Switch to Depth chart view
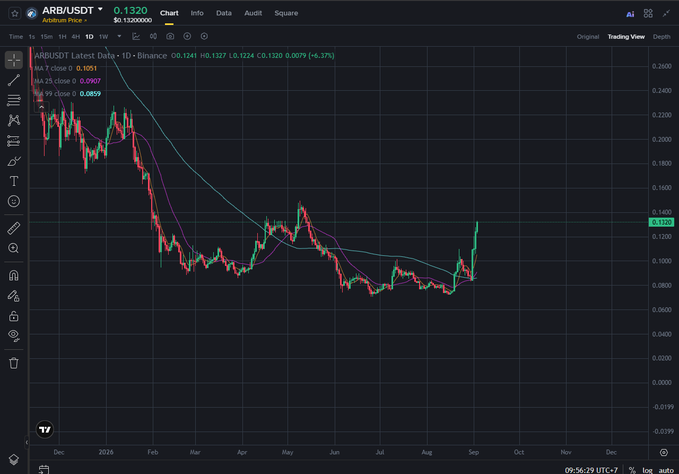 [x=662, y=37]
